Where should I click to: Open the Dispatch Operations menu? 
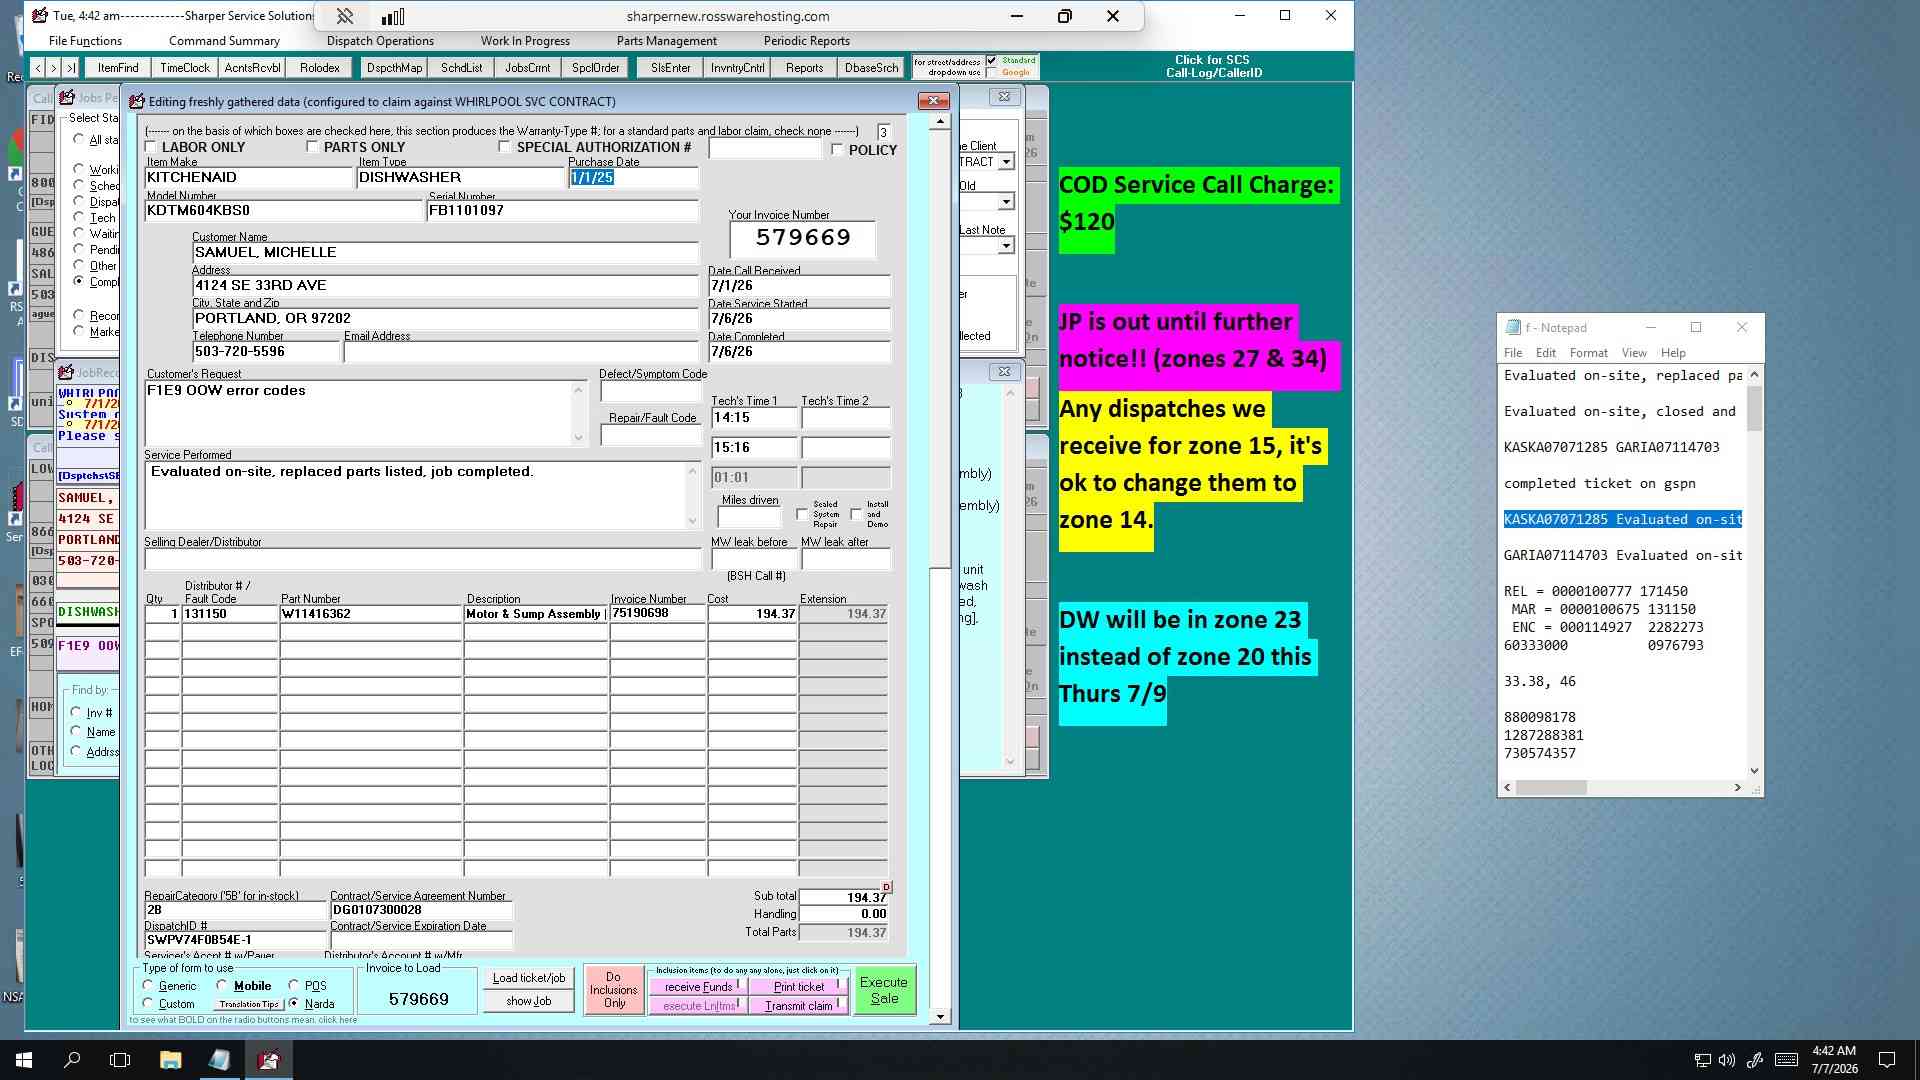pyautogui.click(x=380, y=41)
